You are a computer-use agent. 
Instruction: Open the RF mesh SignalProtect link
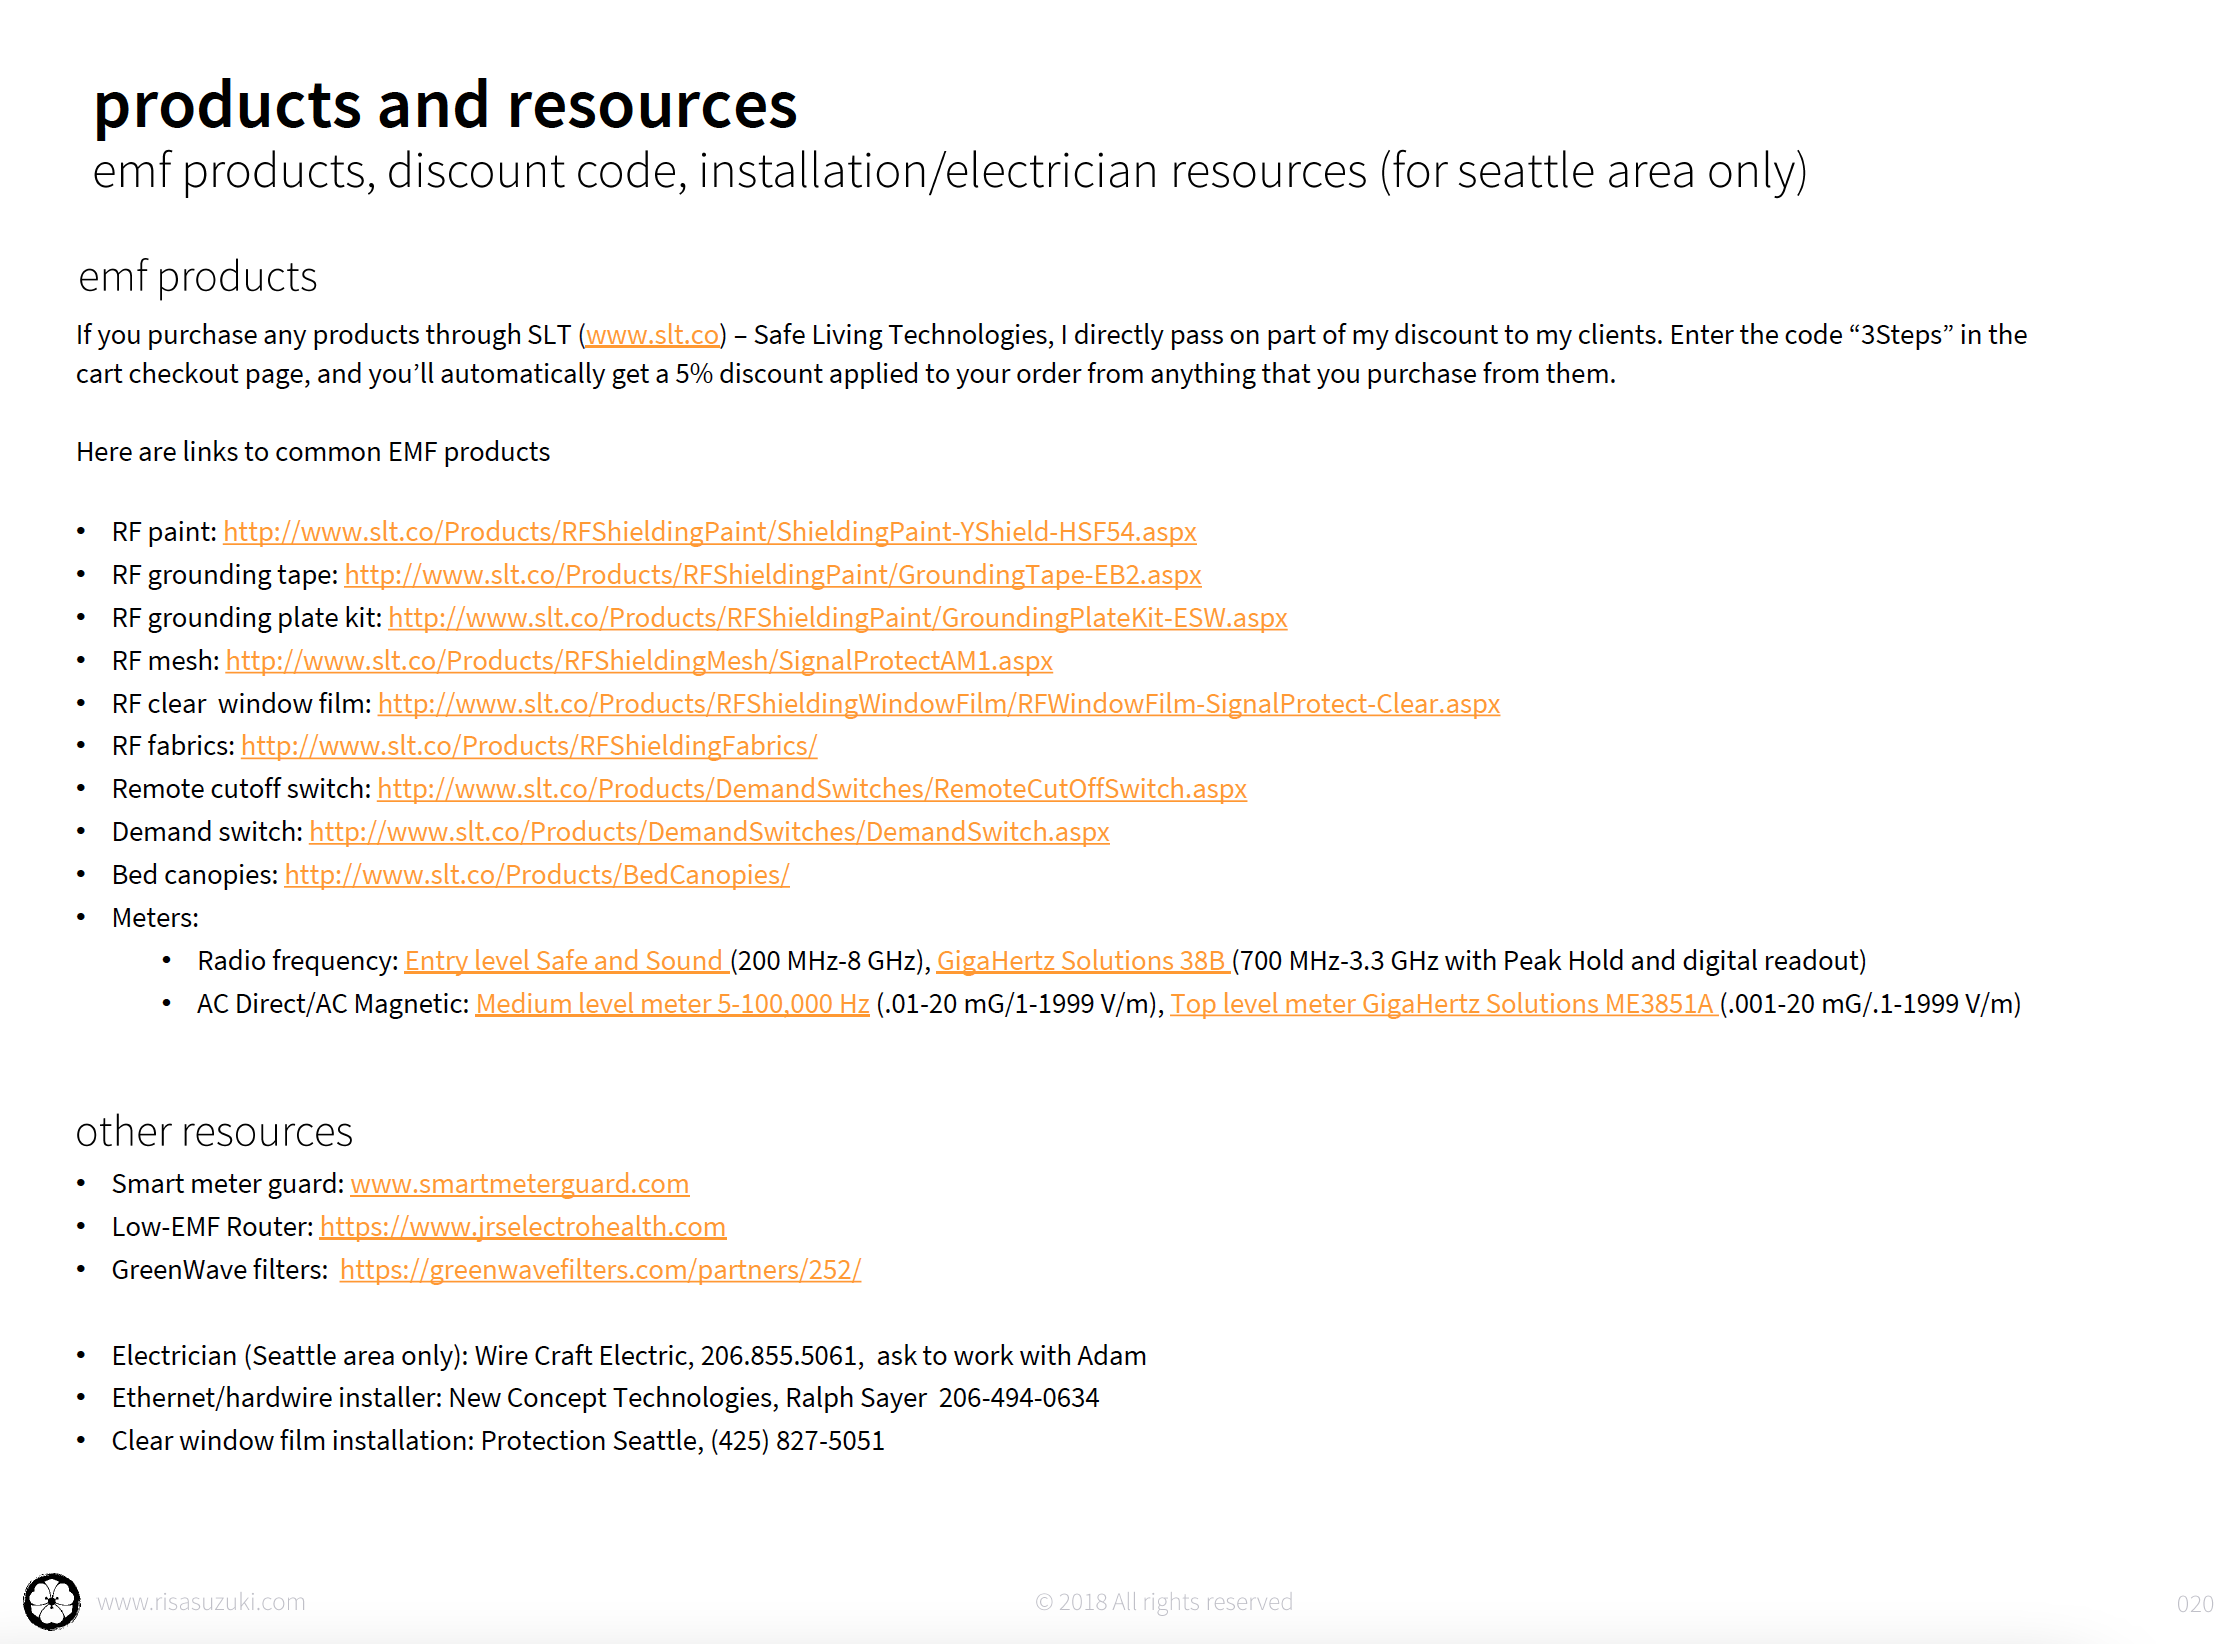639,661
